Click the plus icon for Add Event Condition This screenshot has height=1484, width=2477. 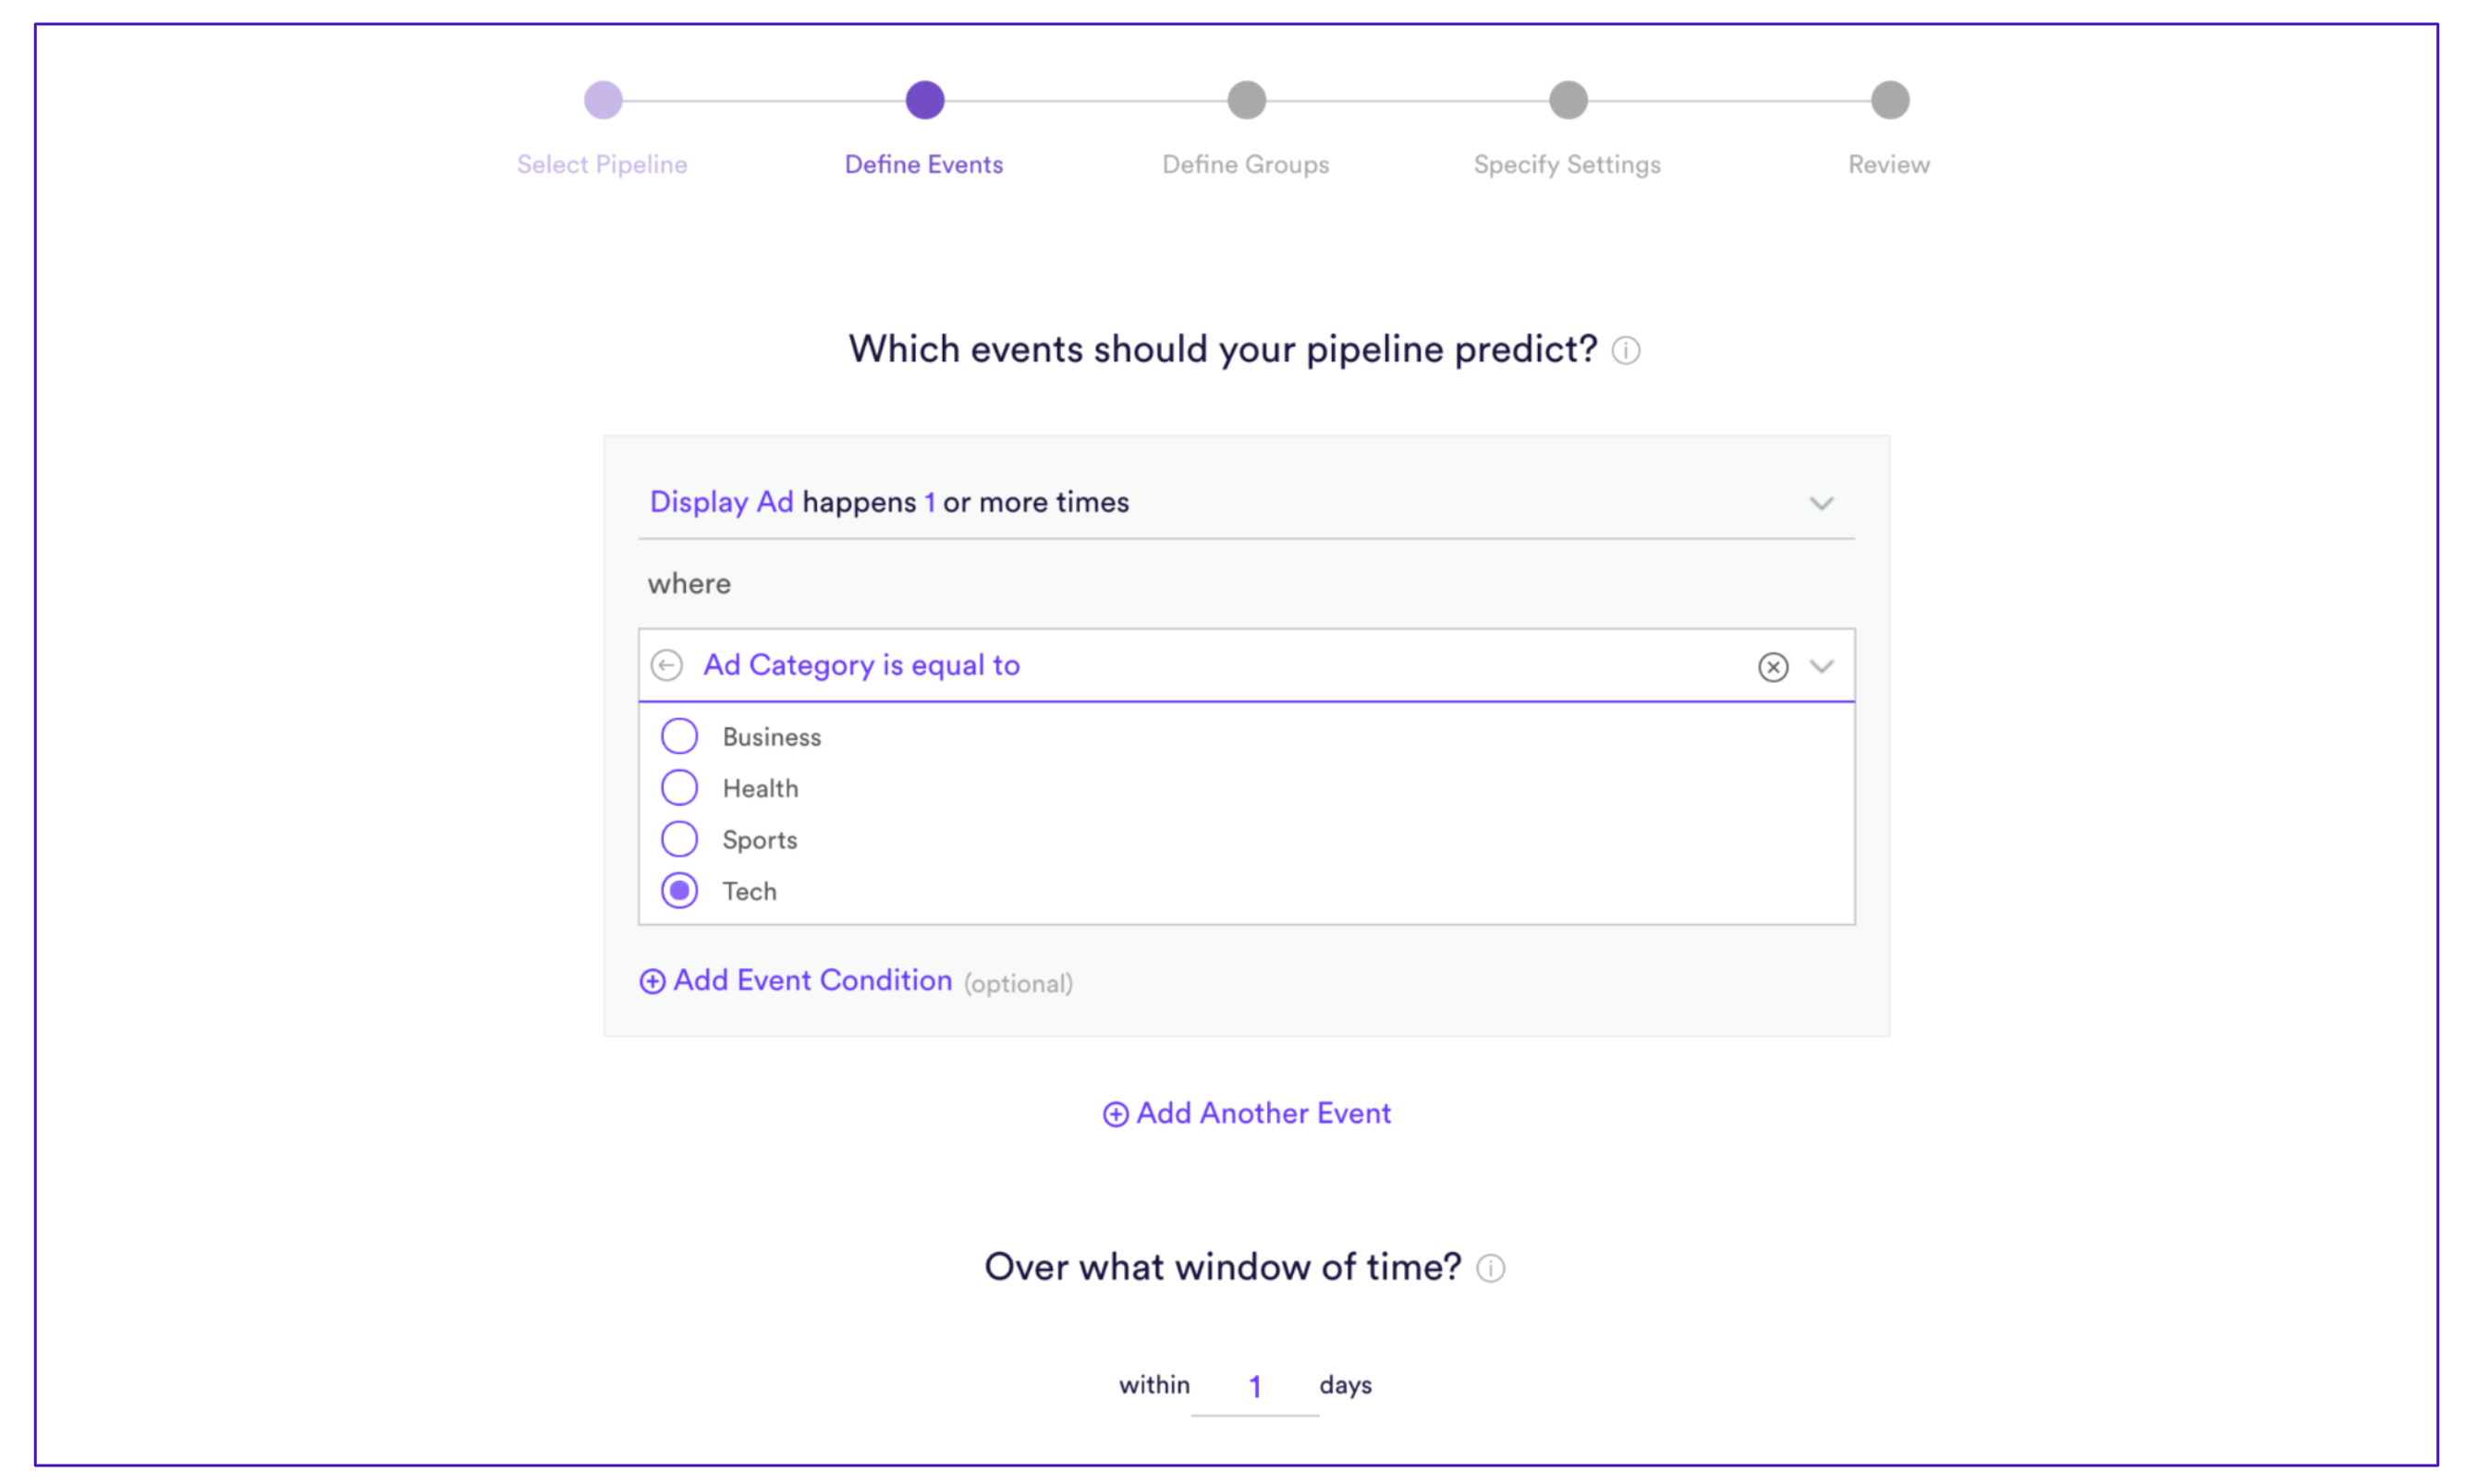click(x=652, y=982)
